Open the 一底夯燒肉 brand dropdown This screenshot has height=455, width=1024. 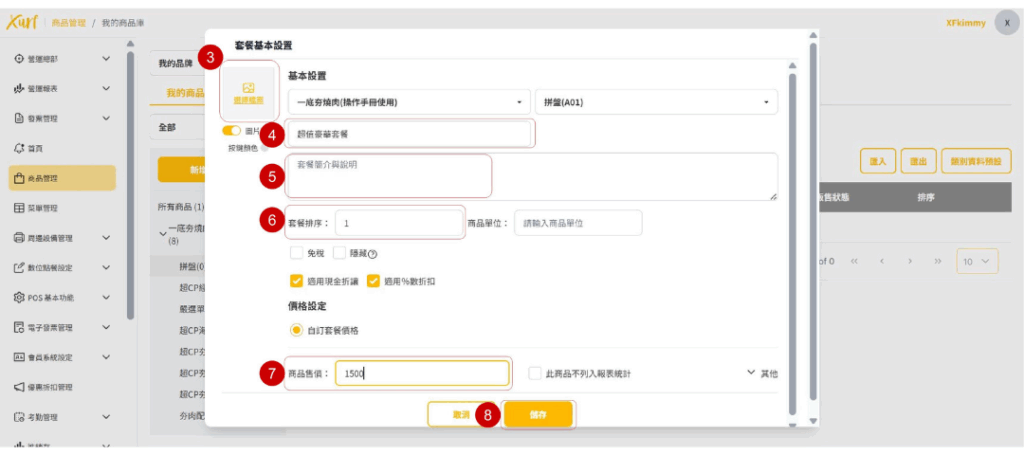[x=408, y=102]
